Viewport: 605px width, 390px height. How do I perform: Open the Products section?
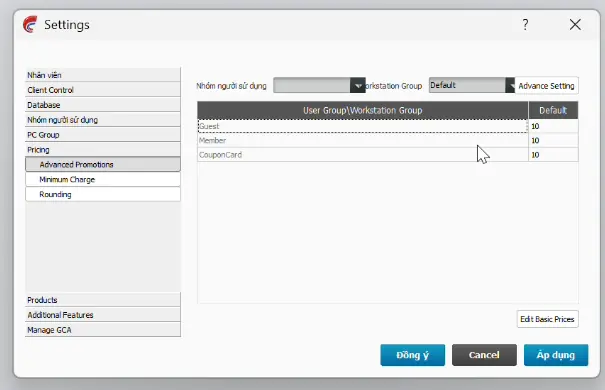pyautogui.click(x=103, y=300)
